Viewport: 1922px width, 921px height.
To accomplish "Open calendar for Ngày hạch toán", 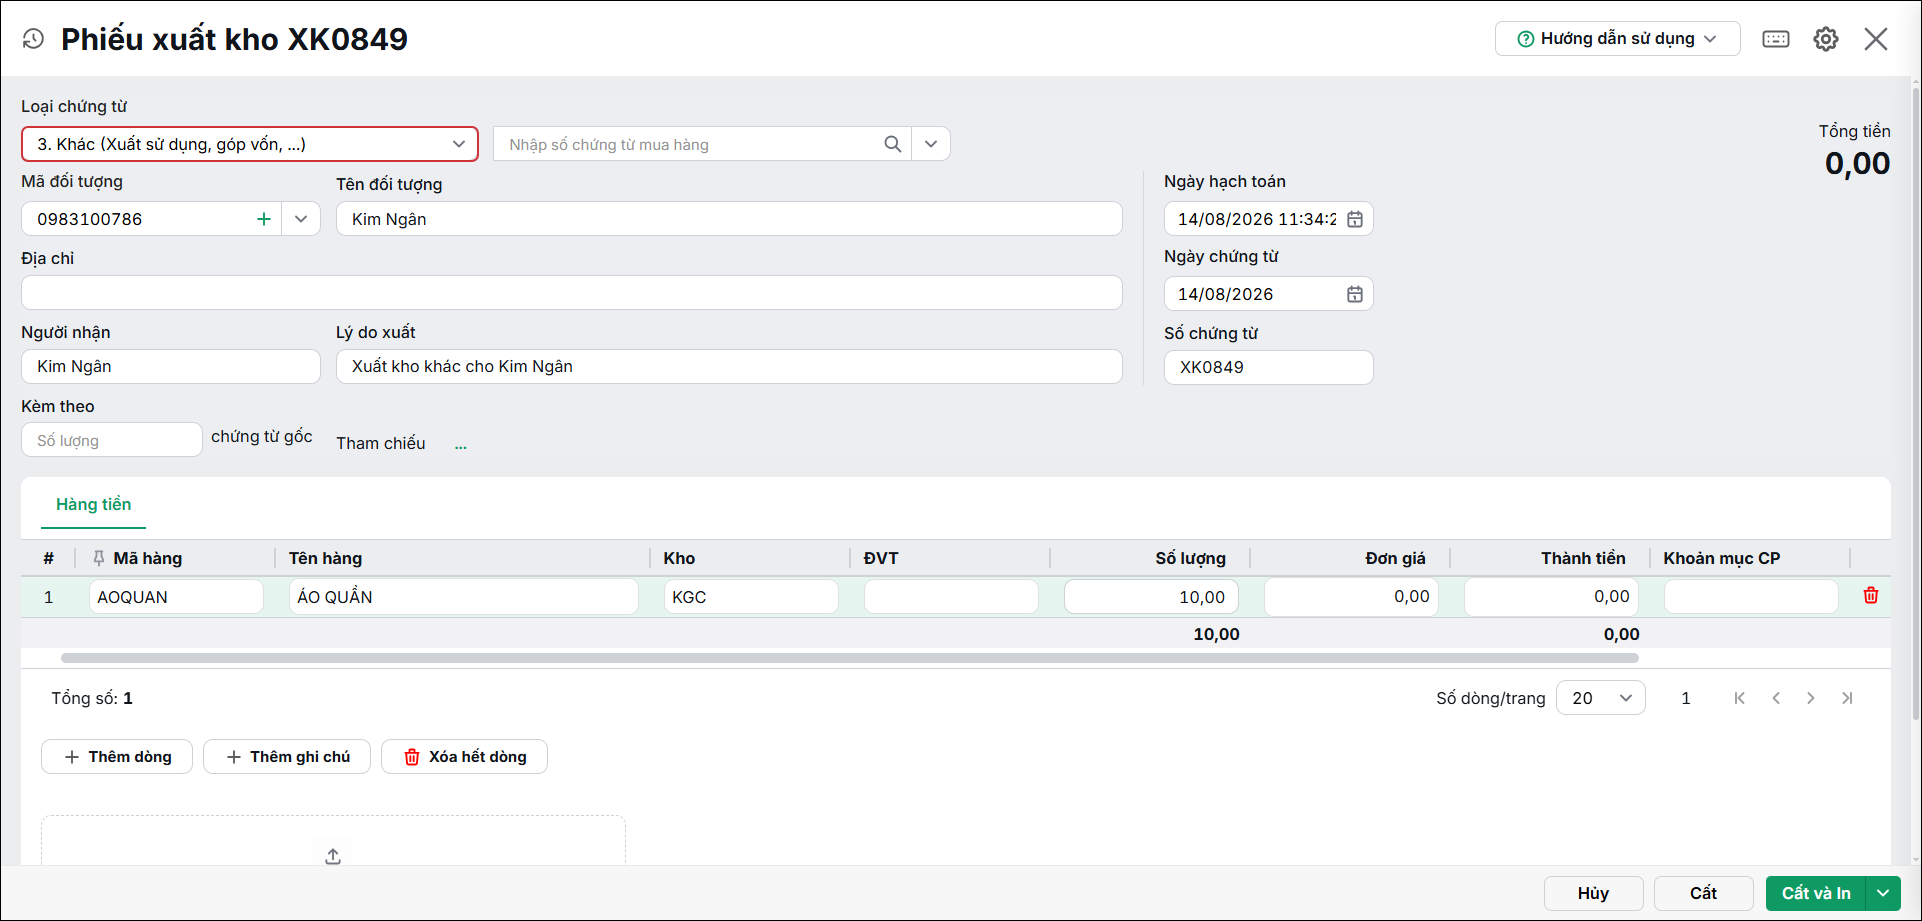I will [1355, 219].
